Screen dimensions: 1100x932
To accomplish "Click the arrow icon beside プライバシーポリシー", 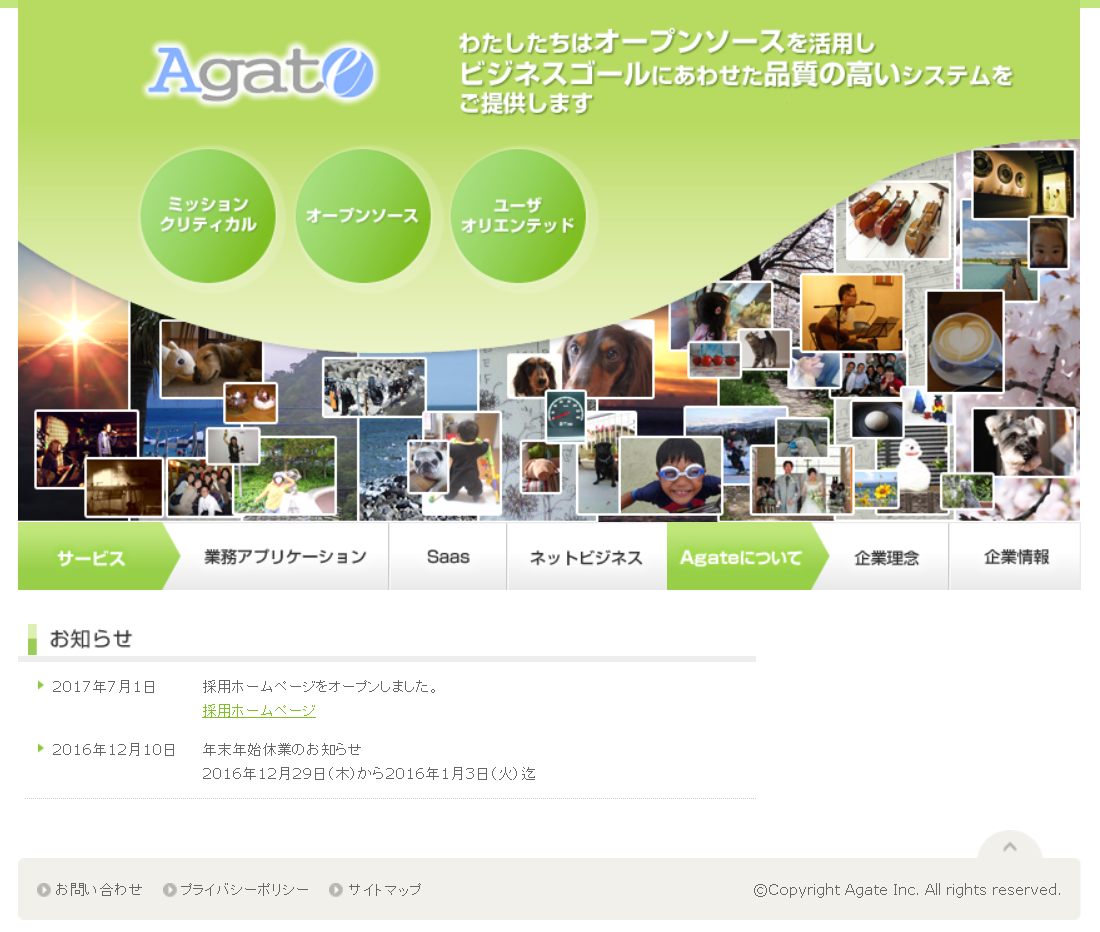I will 169,889.
